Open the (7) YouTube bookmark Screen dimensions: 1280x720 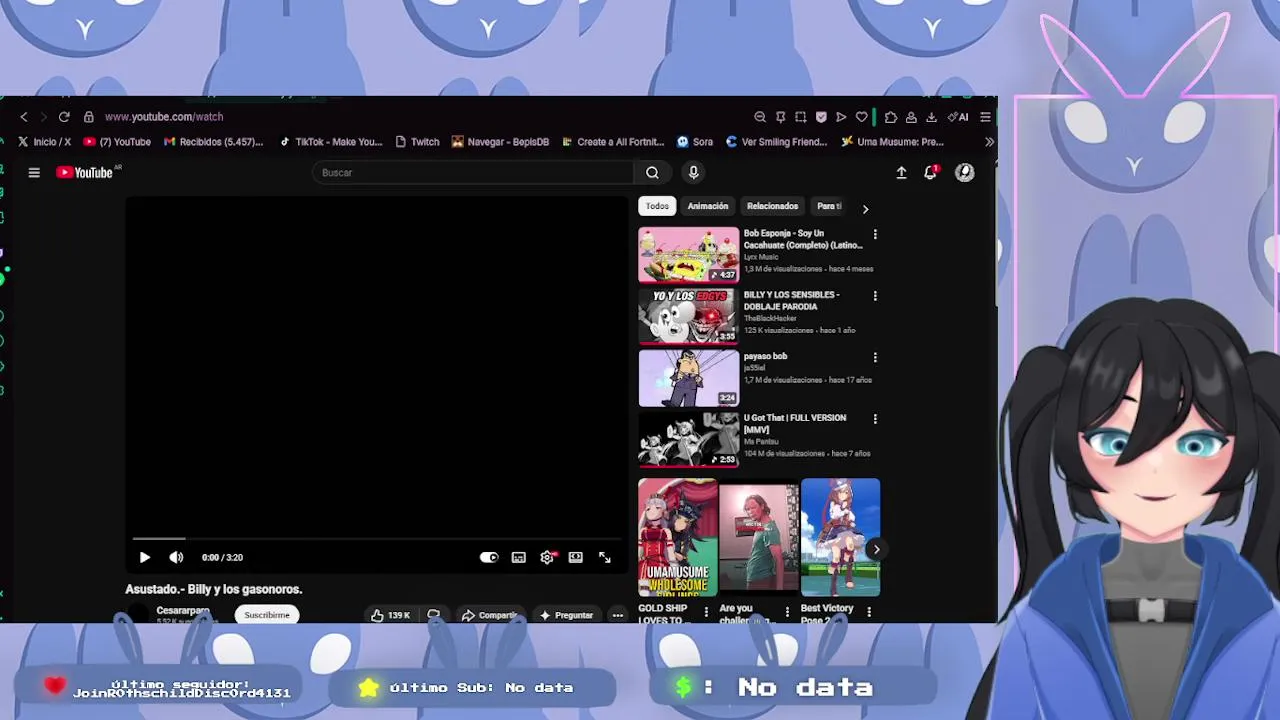(117, 142)
